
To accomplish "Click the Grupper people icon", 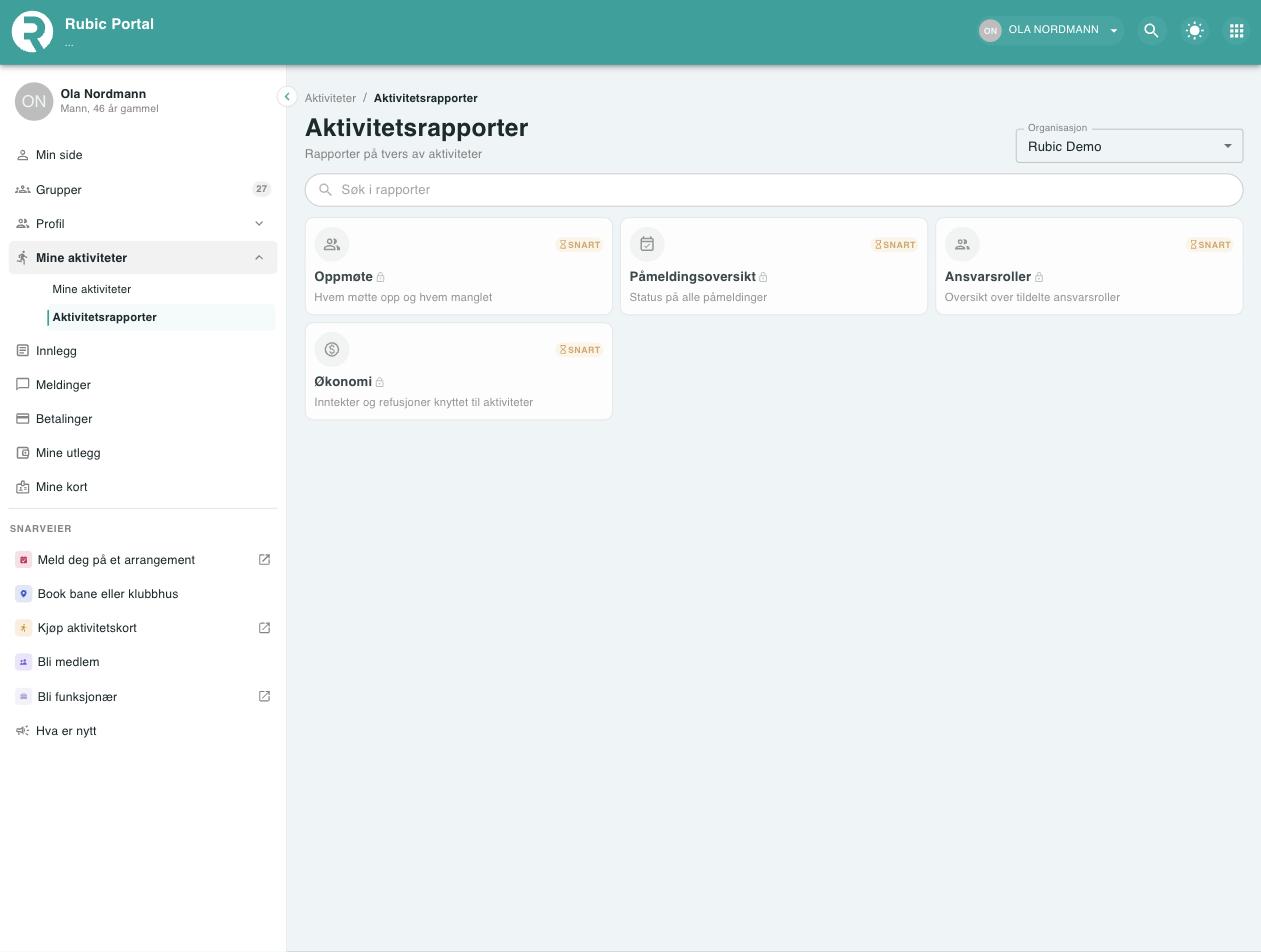I will (x=23, y=189).
